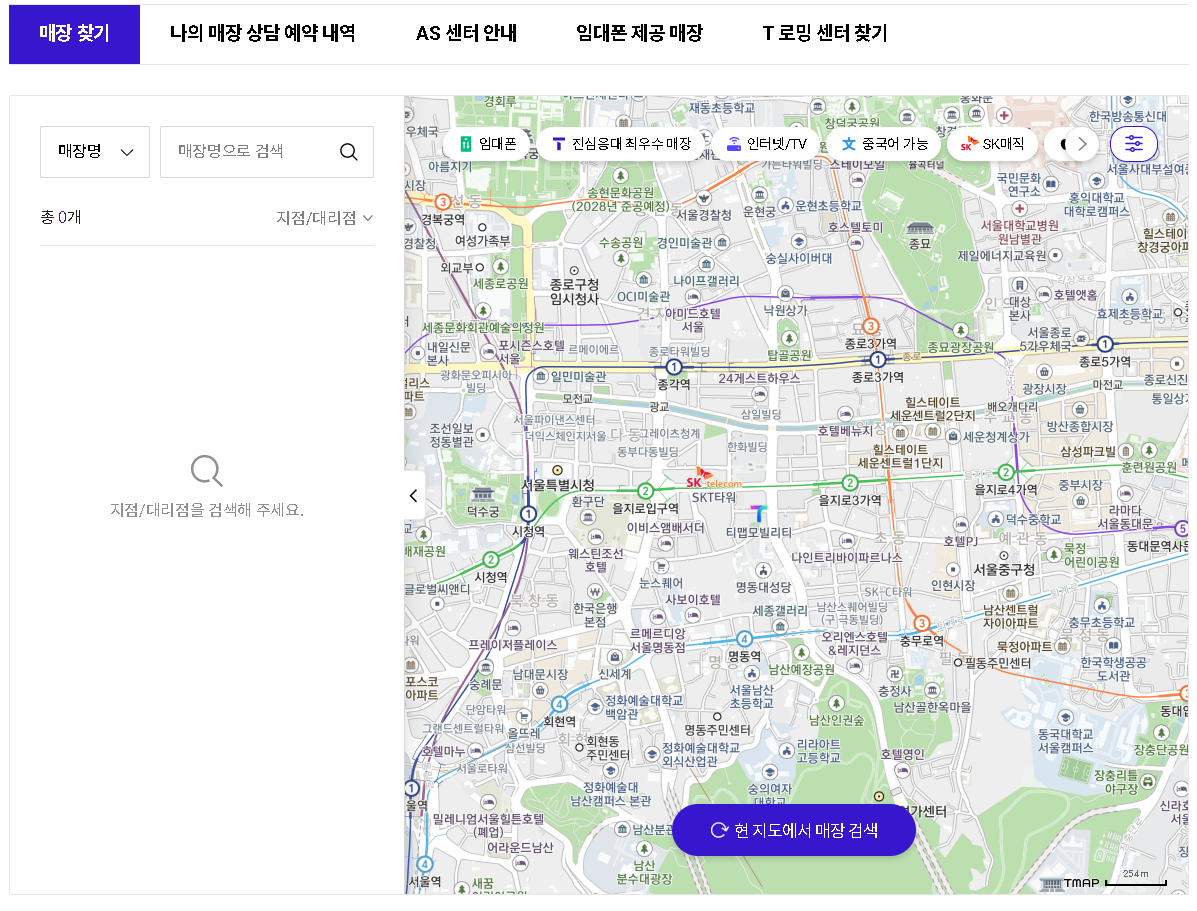The height and width of the screenshot is (911, 1197).
Task: Click the 남산예장공원 park icon
Action: point(801,652)
